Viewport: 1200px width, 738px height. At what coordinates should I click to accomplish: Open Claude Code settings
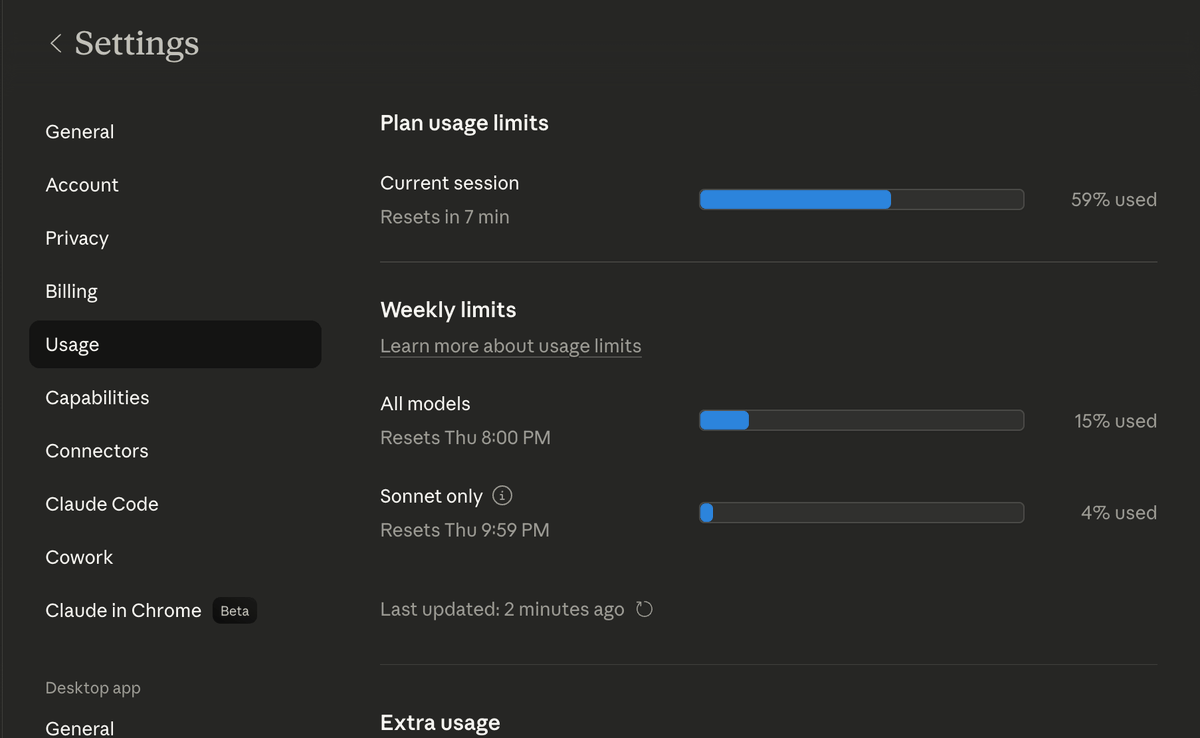point(175,504)
